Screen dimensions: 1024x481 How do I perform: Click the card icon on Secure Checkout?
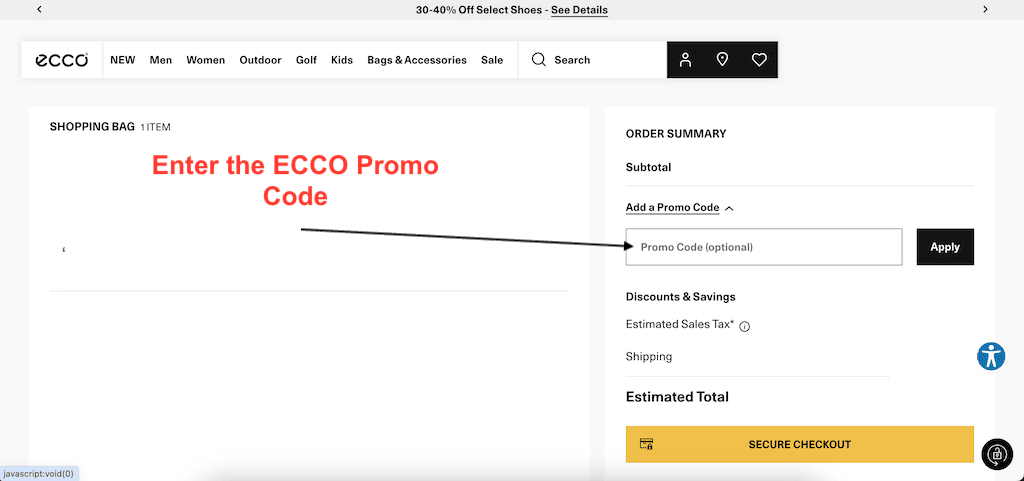(x=647, y=444)
